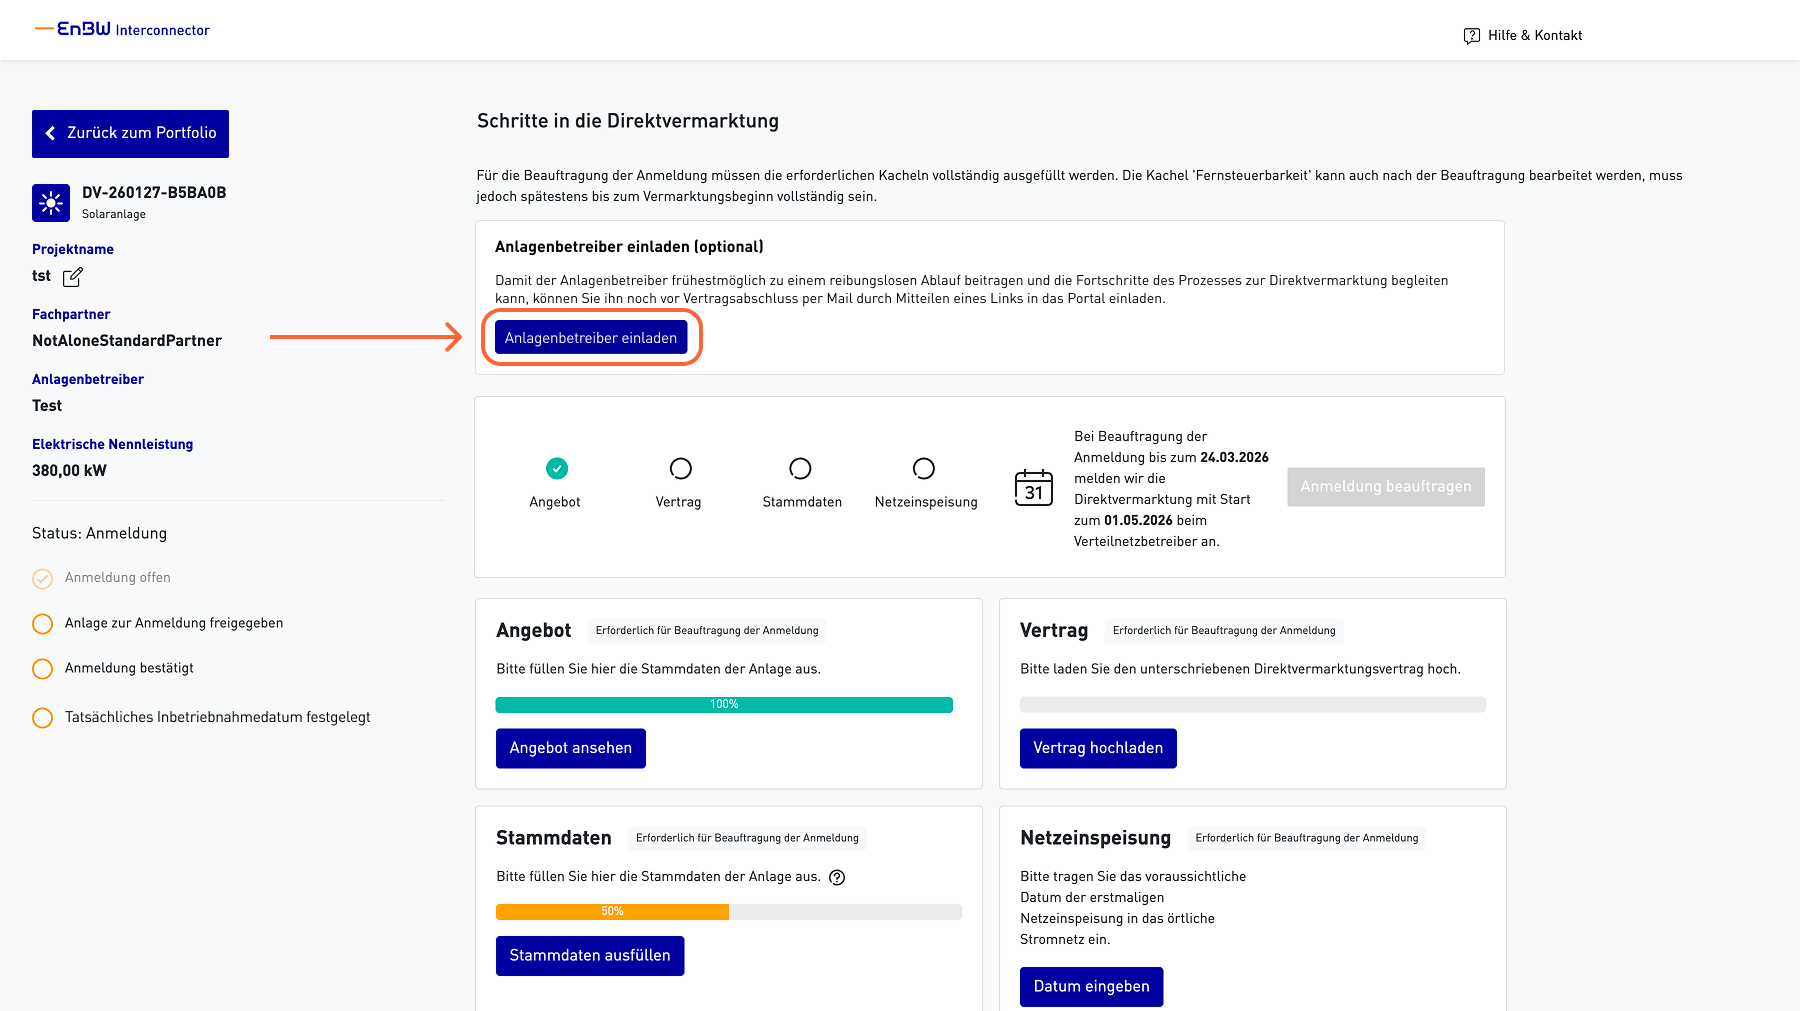Click Vertrag hochladen to upload contract
This screenshot has height=1011, width=1800.
[1097, 748]
